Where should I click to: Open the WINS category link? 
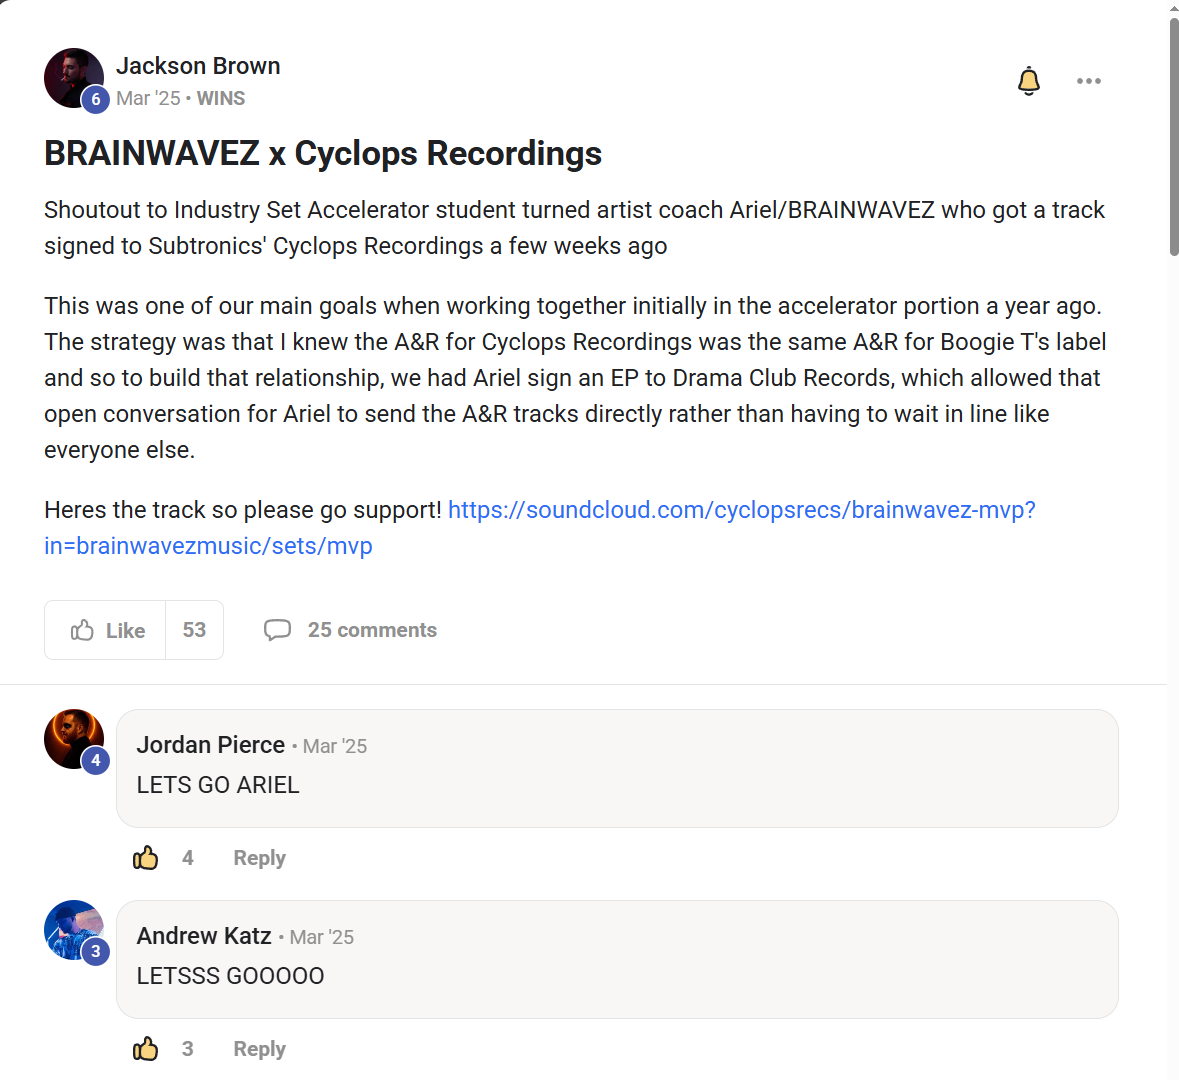pos(221,98)
